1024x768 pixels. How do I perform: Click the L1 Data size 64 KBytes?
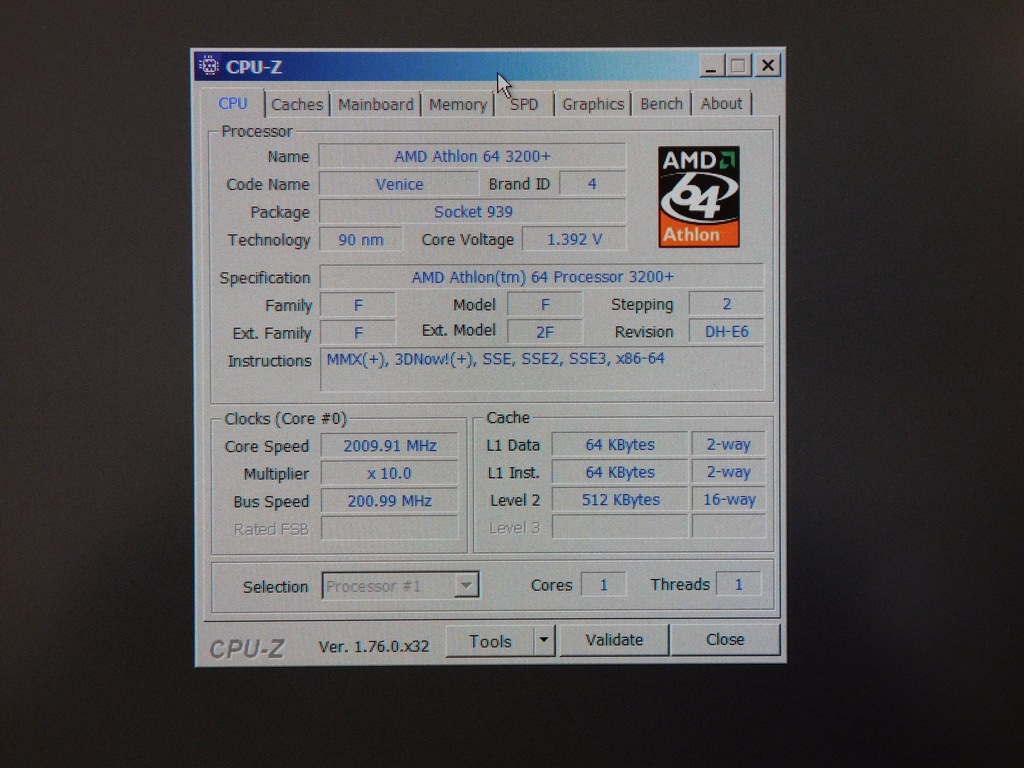pos(620,445)
